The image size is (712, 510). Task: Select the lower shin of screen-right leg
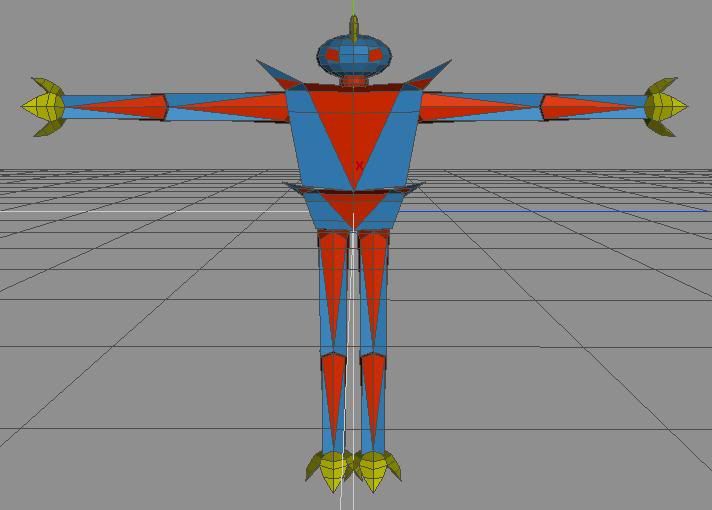(x=374, y=403)
